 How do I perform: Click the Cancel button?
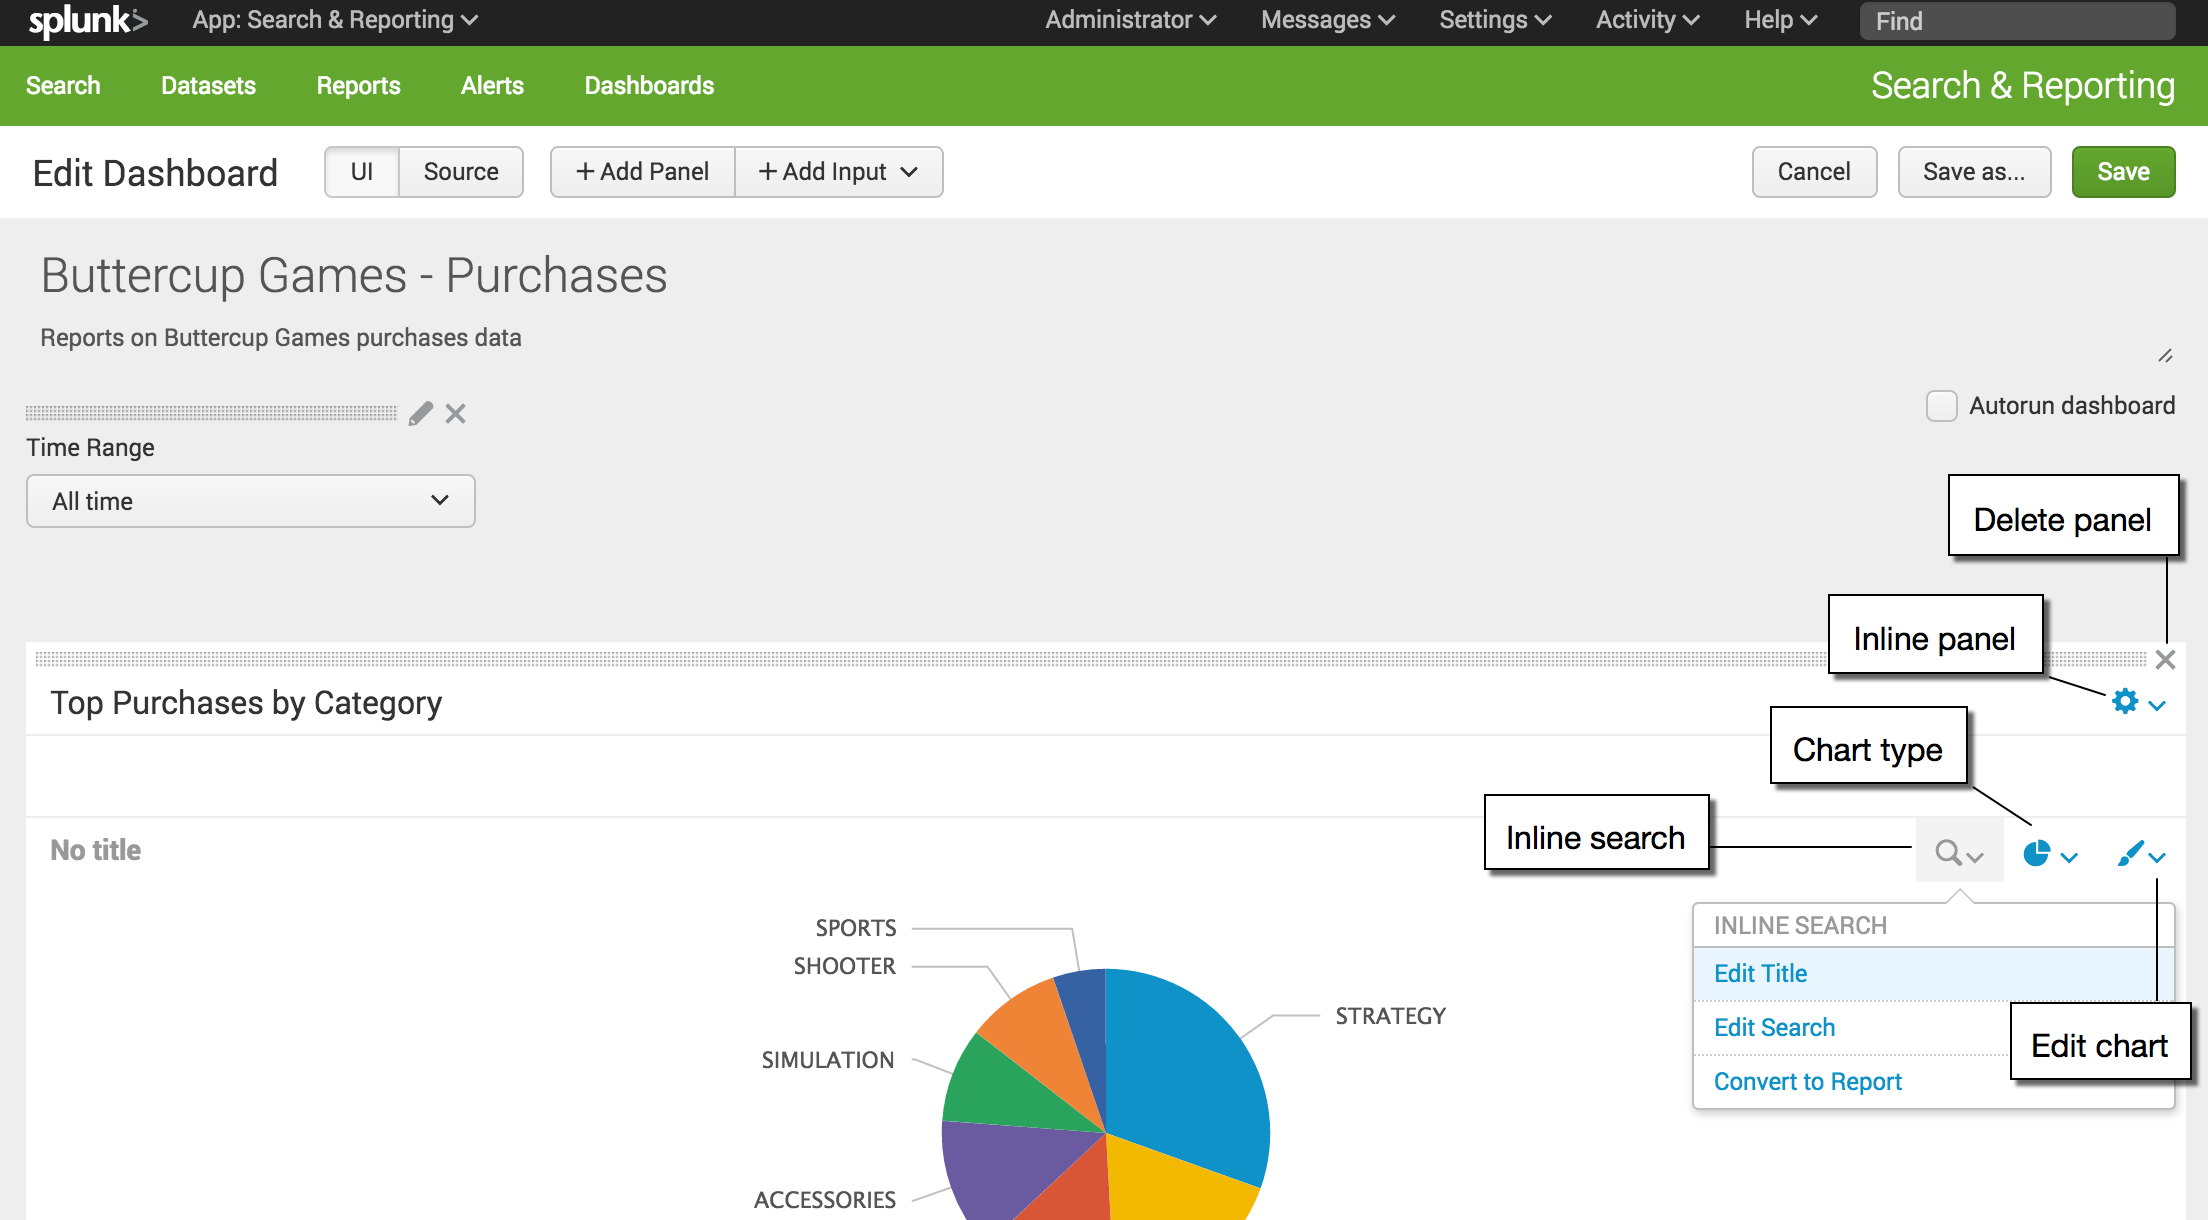coord(1814,172)
